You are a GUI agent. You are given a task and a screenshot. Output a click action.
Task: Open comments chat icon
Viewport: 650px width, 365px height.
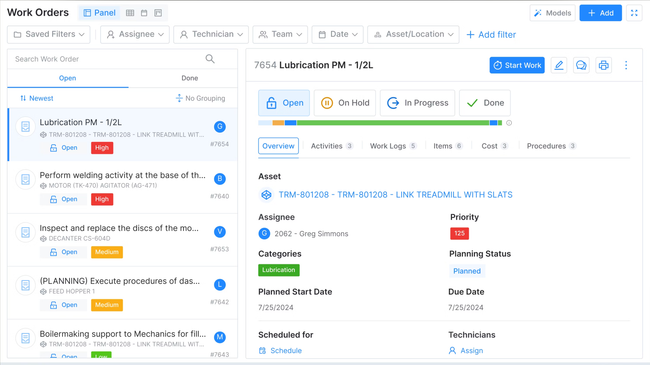(581, 65)
